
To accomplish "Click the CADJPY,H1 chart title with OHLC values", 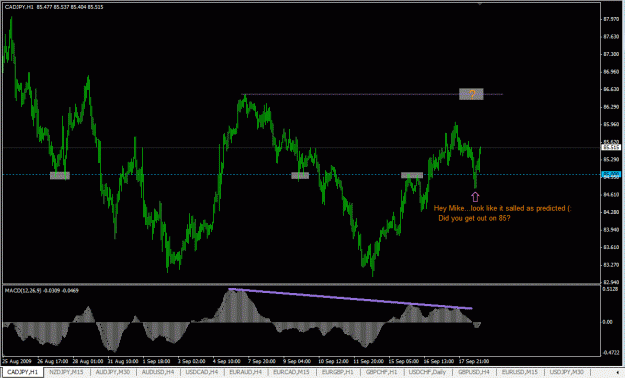I will tap(54, 7).
